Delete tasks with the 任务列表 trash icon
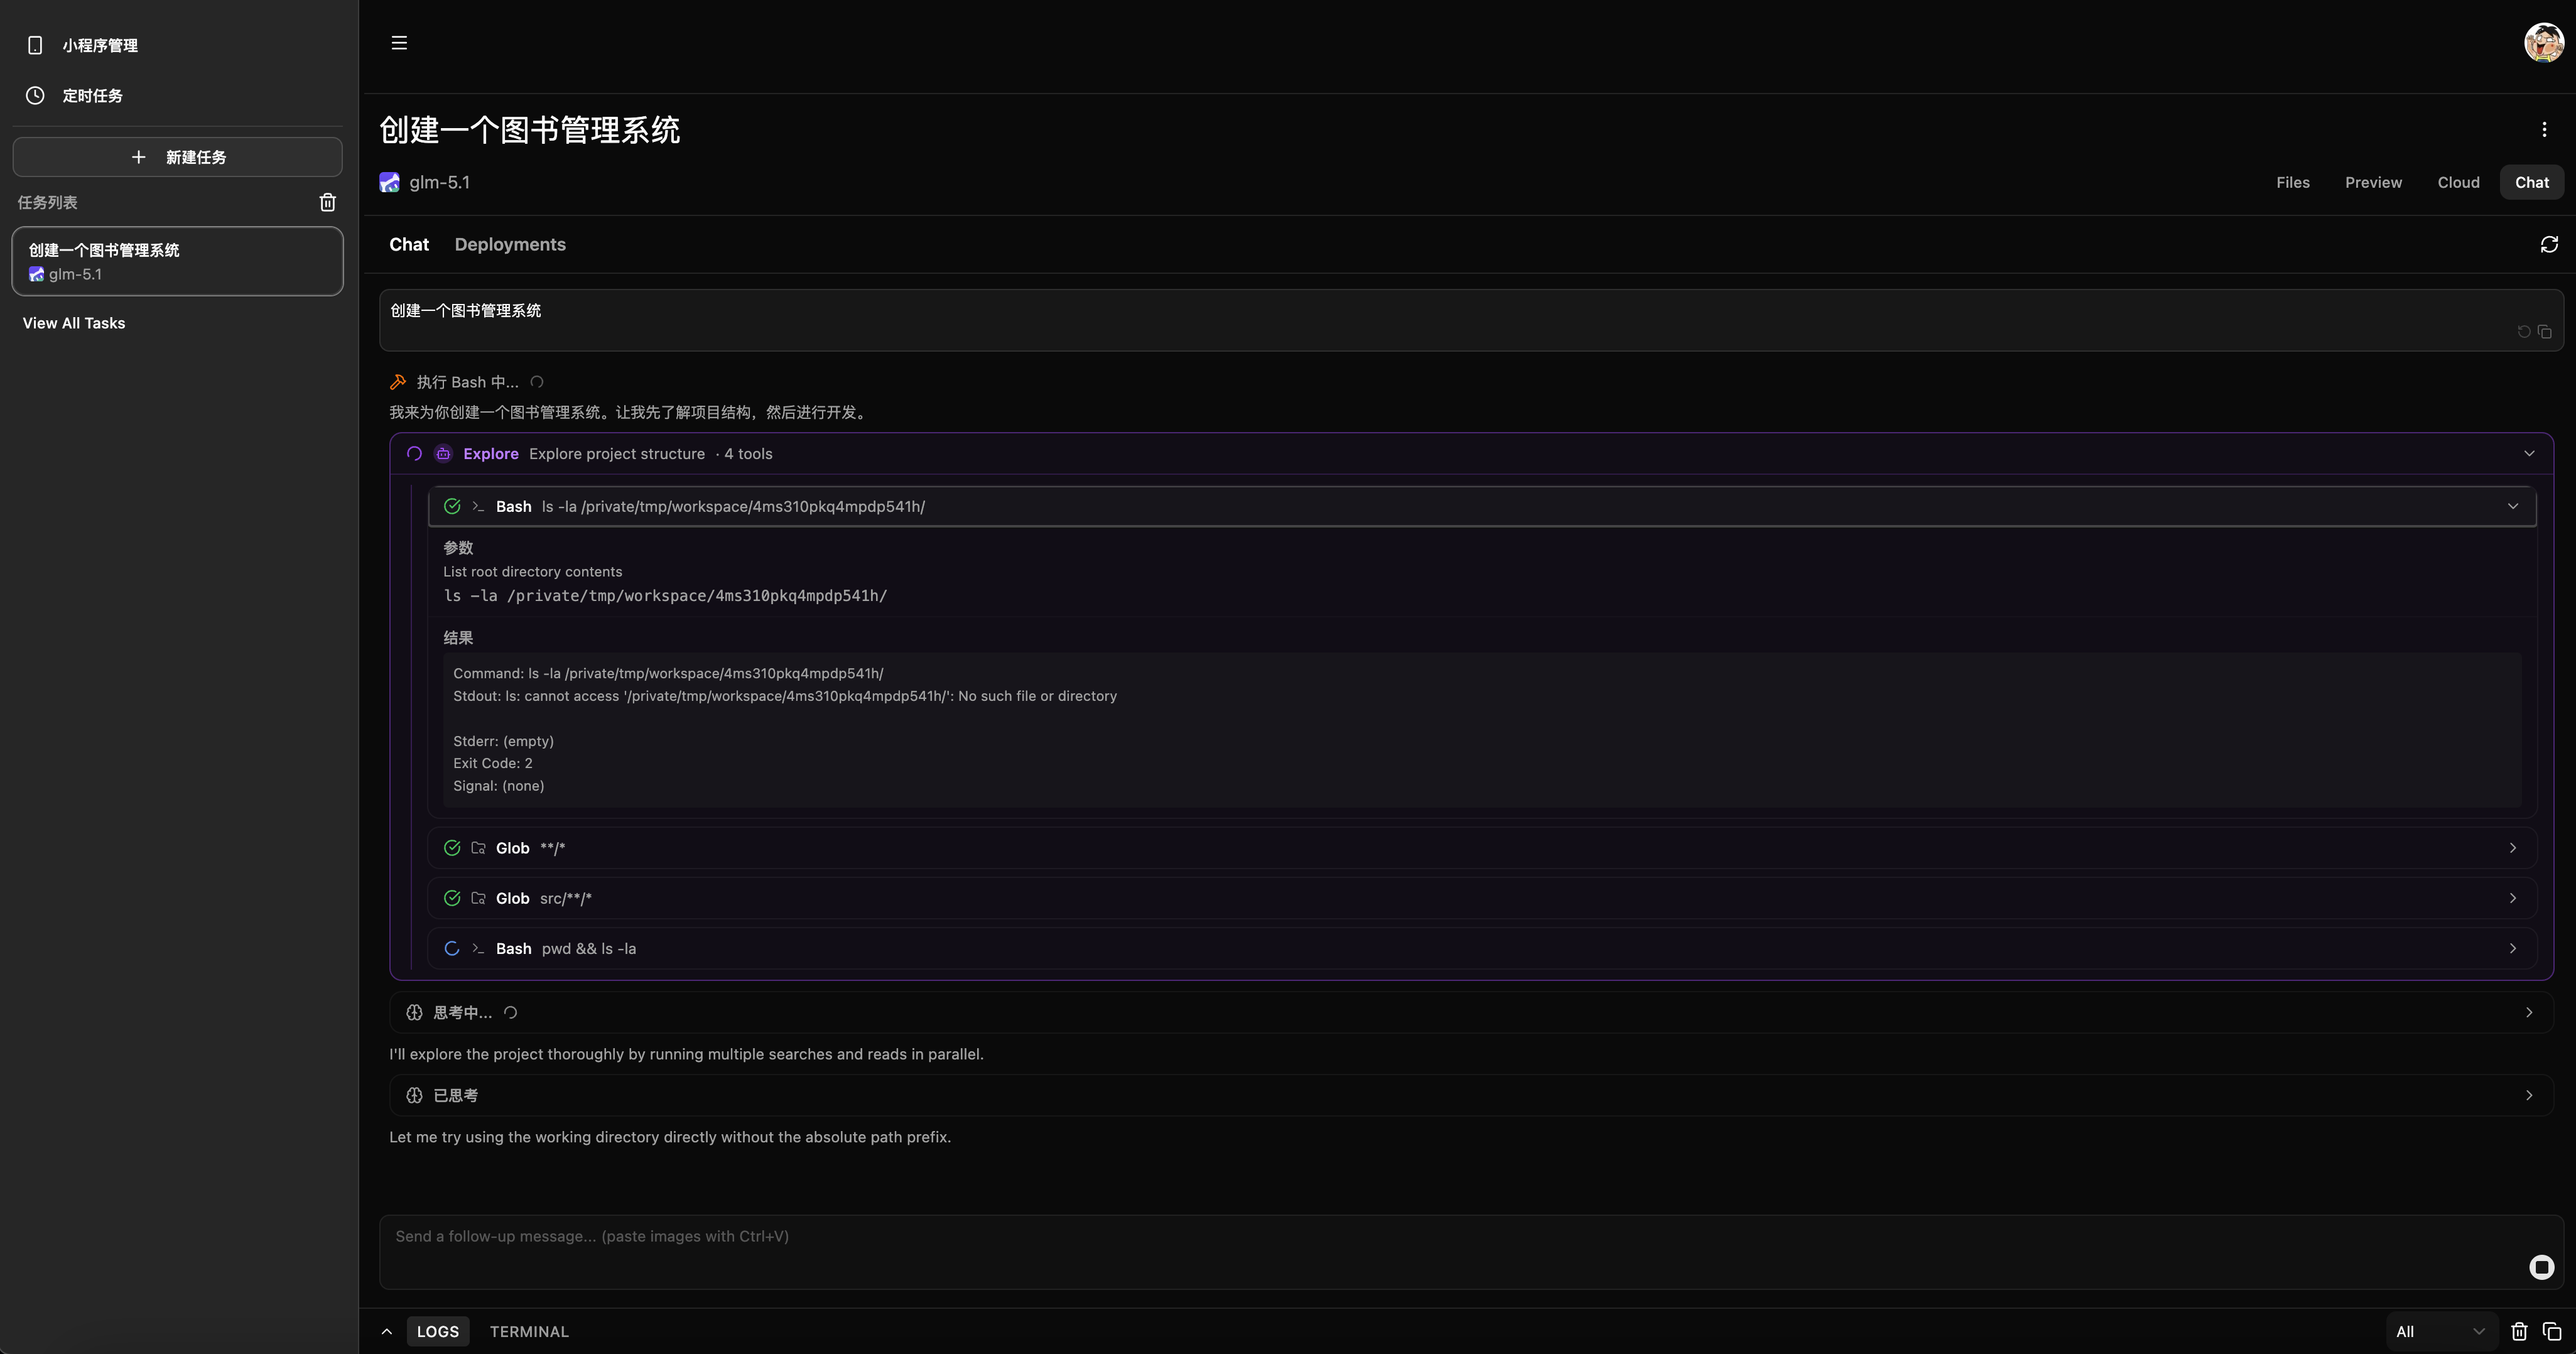The width and height of the screenshot is (2576, 1354). tap(327, 203)
